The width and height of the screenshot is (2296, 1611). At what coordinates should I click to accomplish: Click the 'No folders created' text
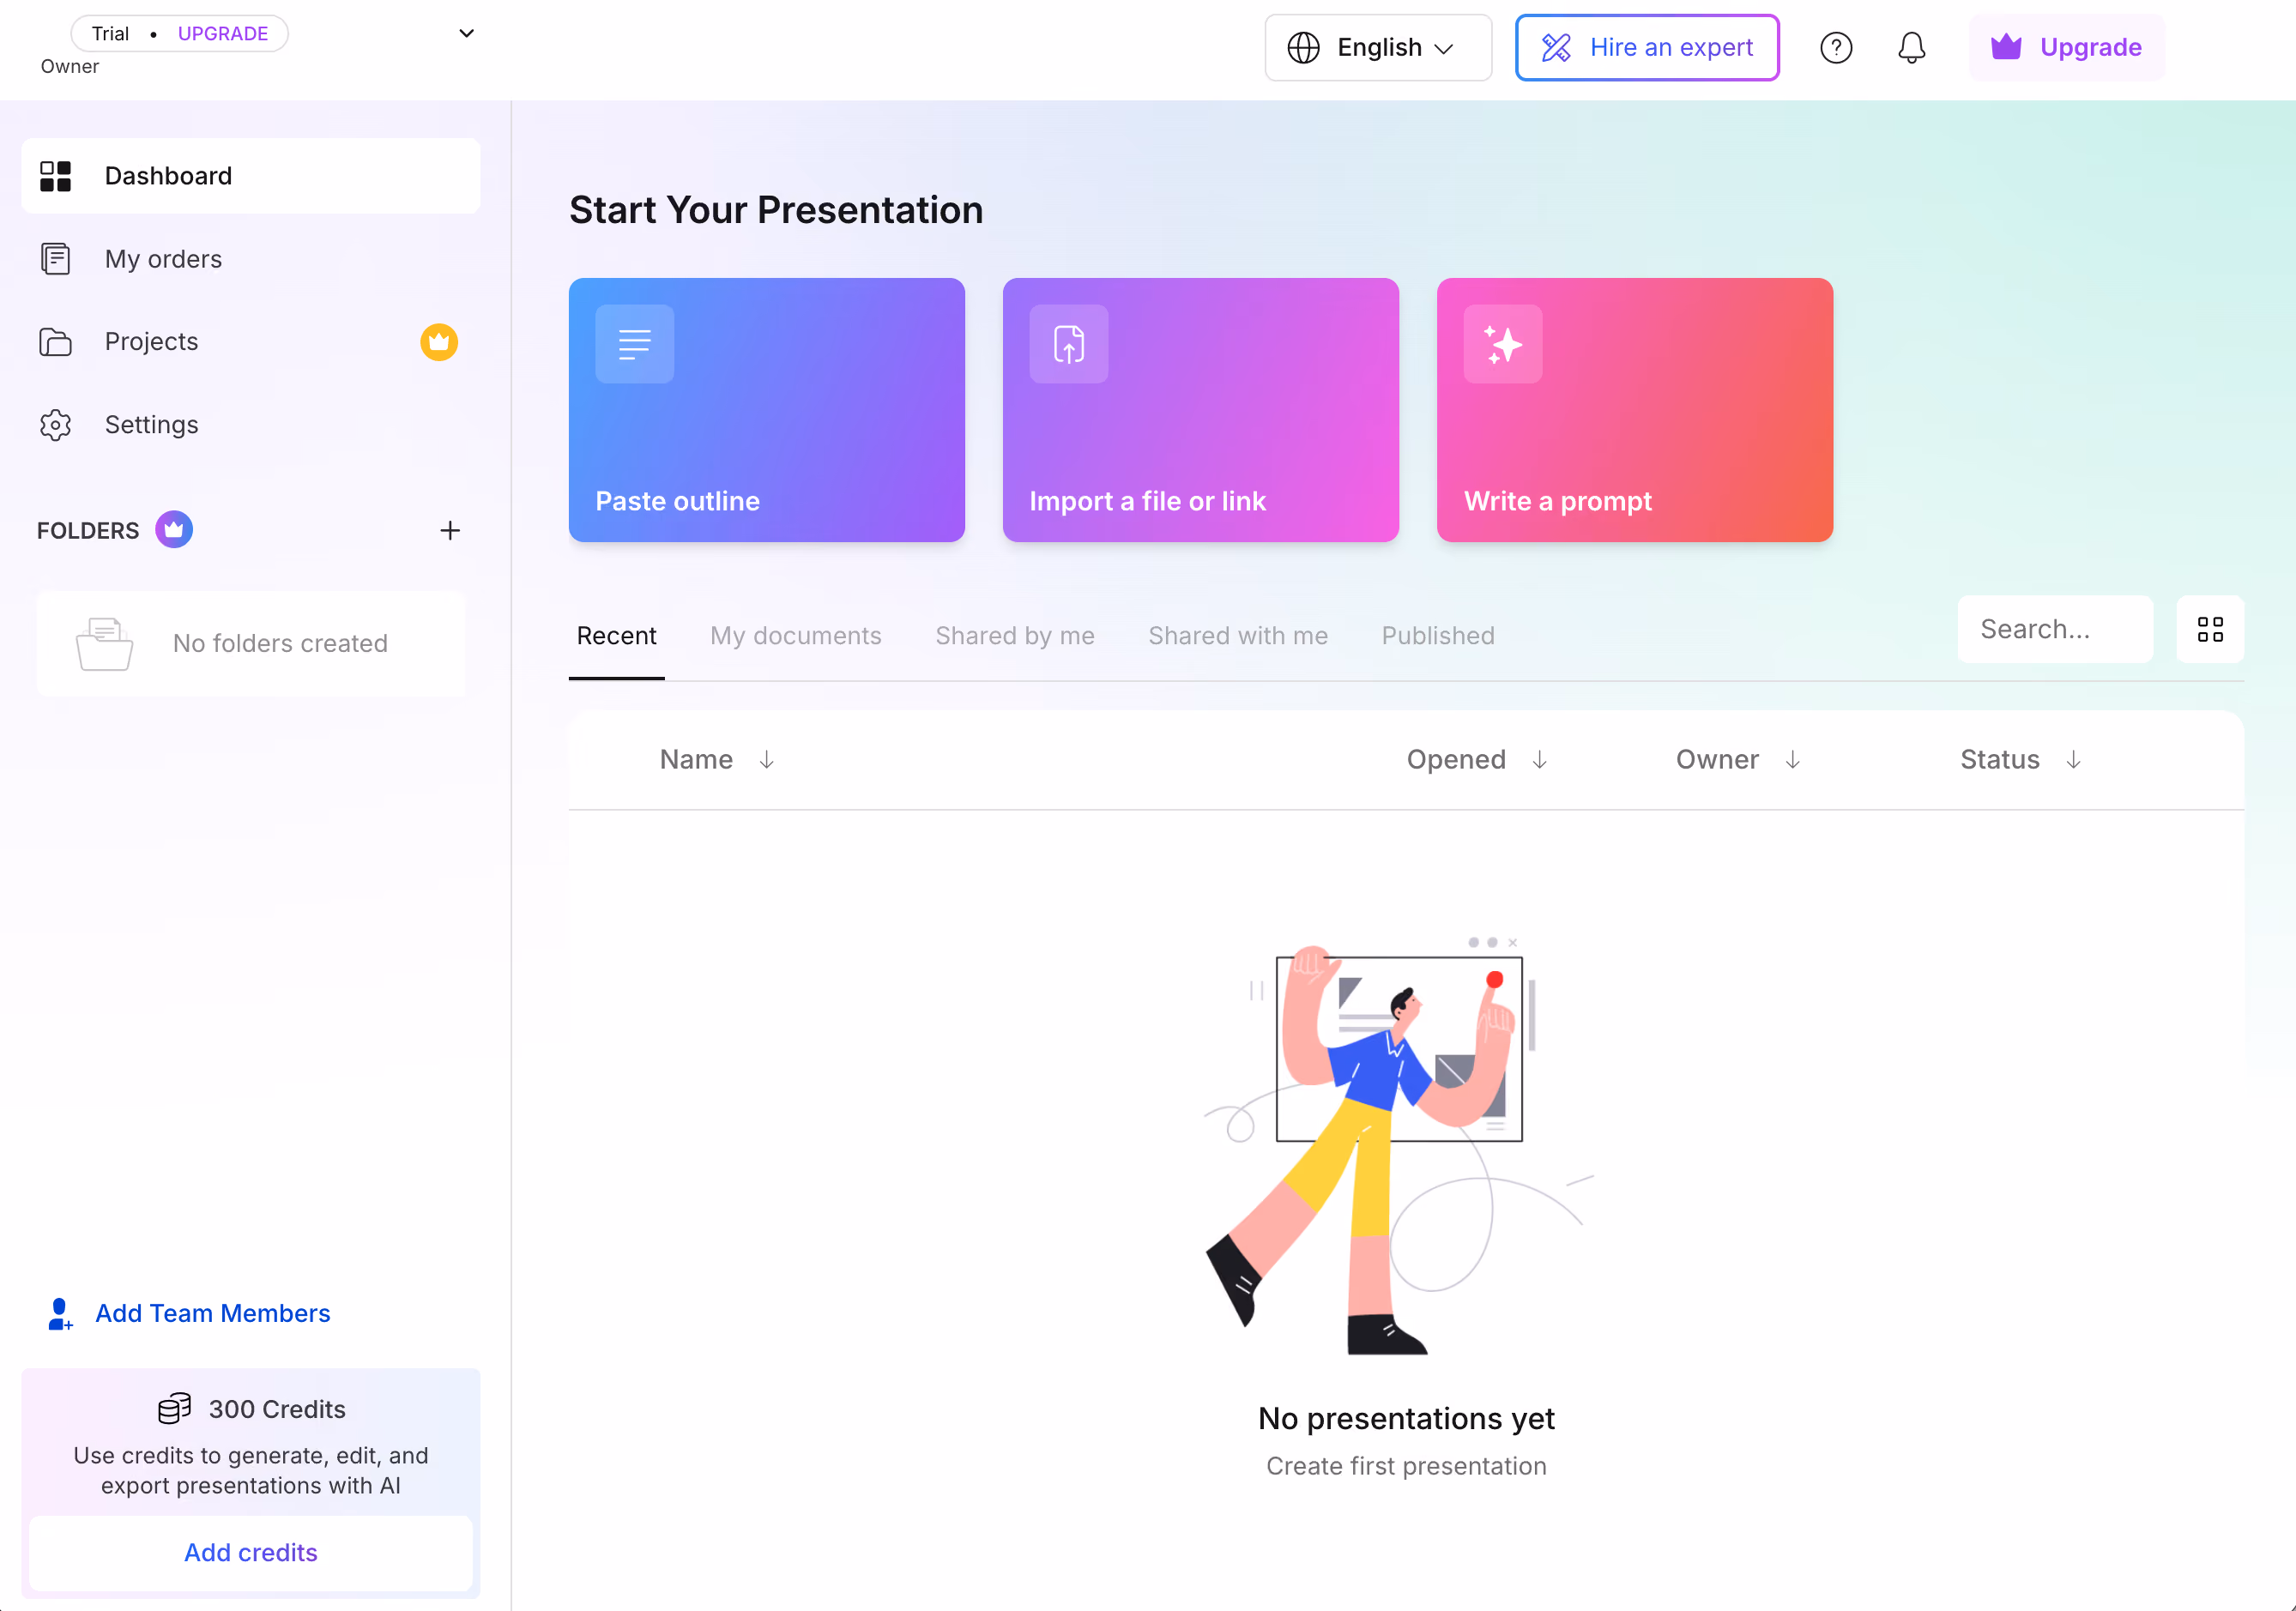tap(280, 644)
